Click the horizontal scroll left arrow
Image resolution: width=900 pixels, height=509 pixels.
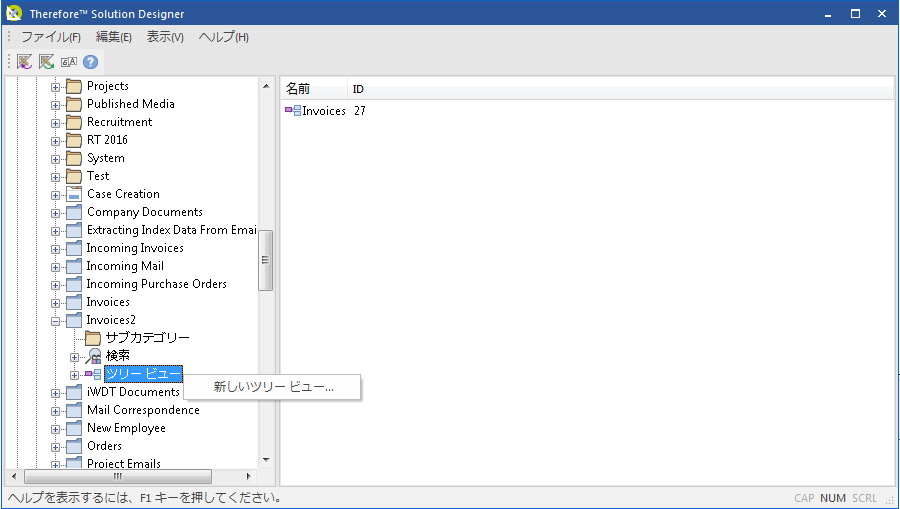click(x=14, y=476)
